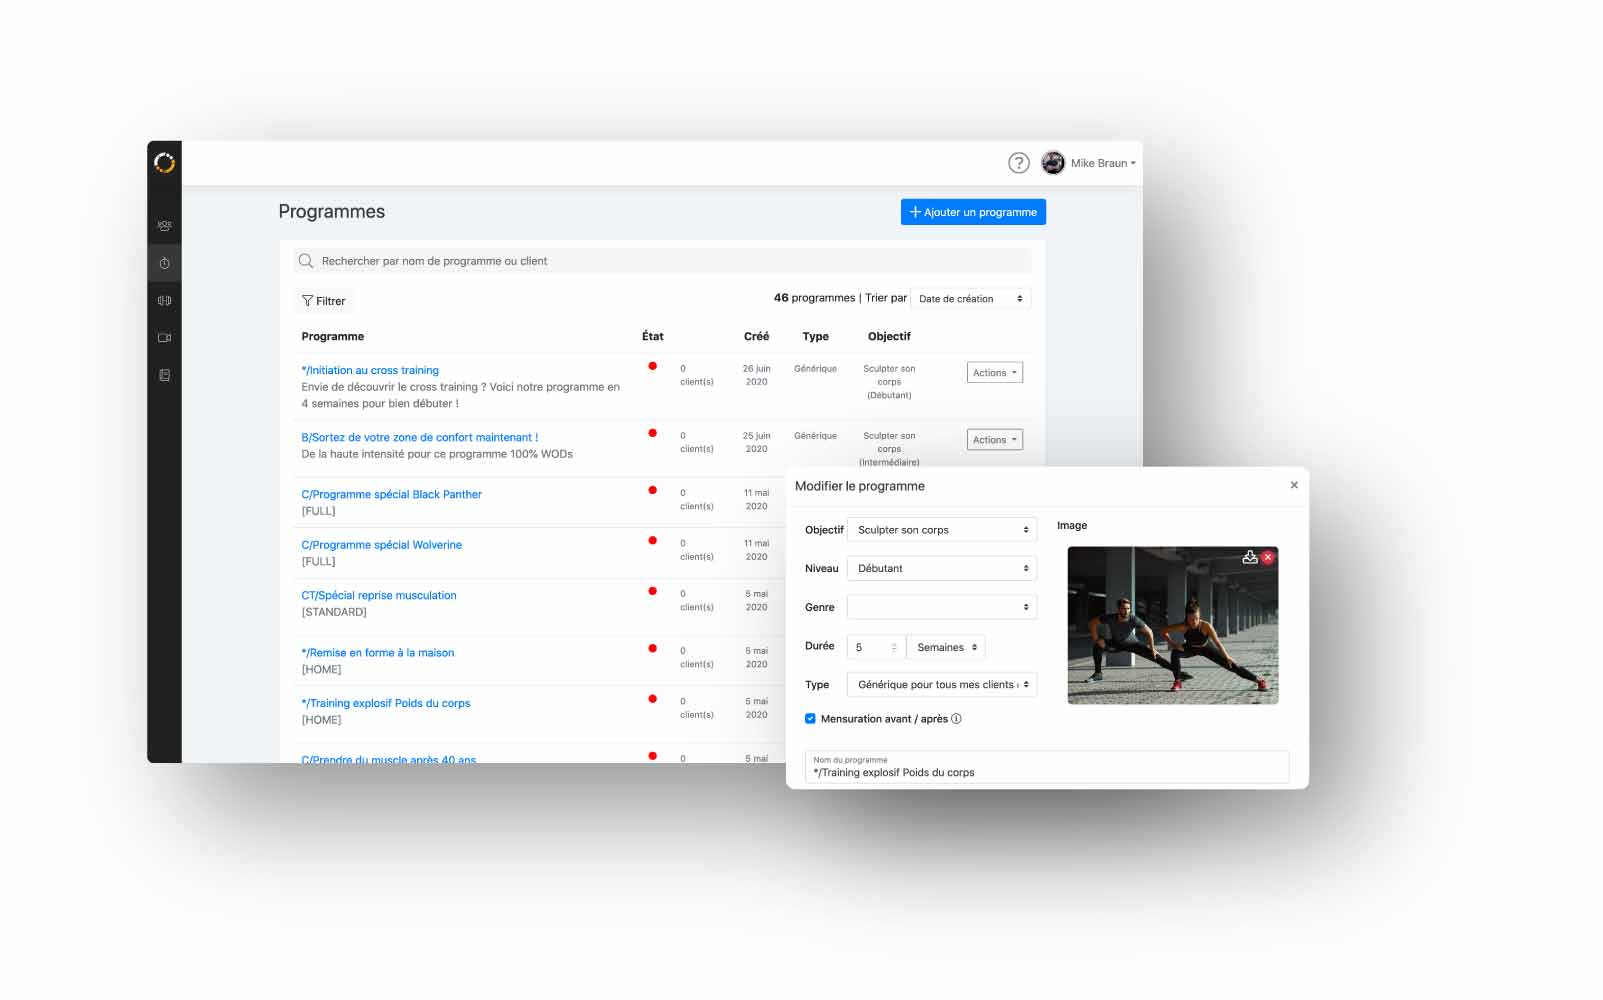Click the search magnifier icon
1603x1000 pixels.
[306, 261]
